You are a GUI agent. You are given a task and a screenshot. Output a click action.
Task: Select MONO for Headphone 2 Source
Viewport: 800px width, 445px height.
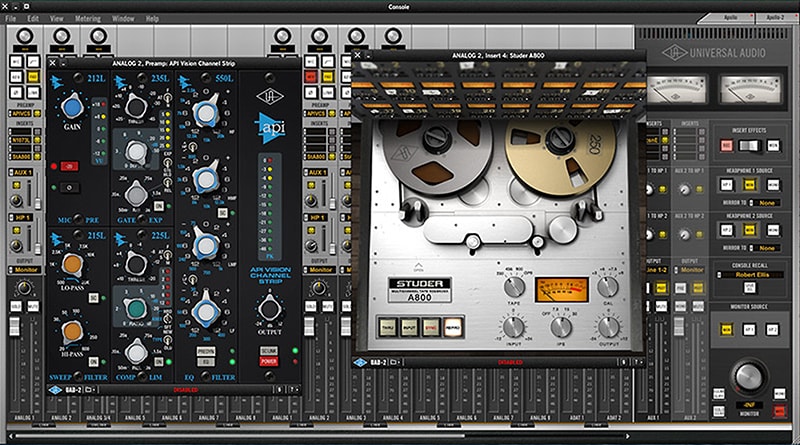[x=773, y=230]
